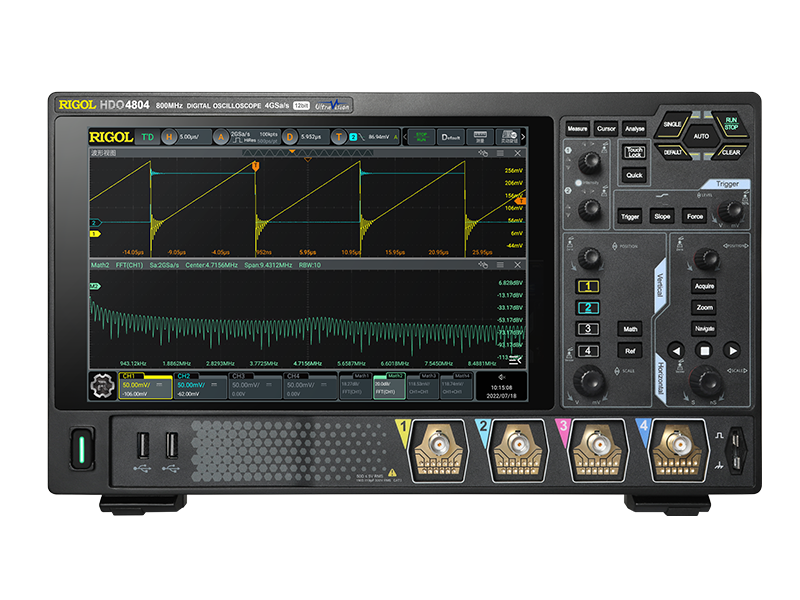Image resolution: width=800 pixels, height=600 pixels.
Task: Tap the mute speaker icon above the clock
Action: [x=502, y=378]
